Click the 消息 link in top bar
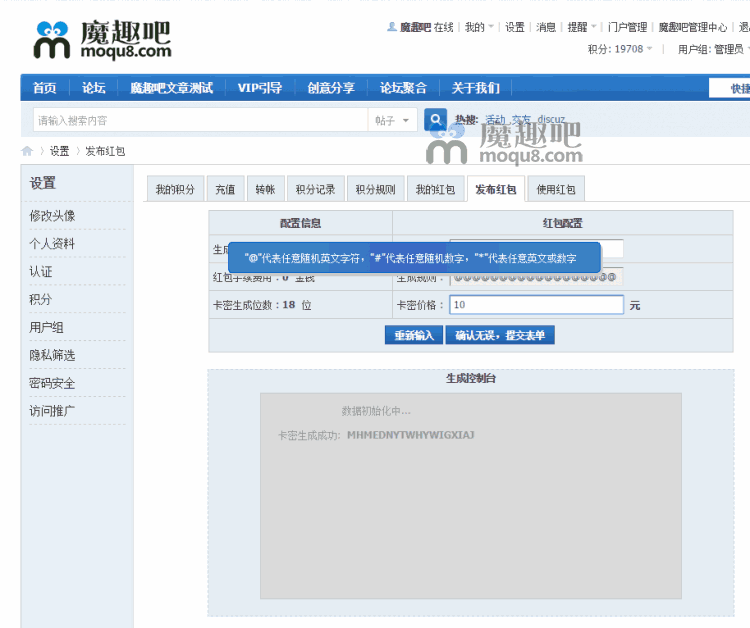This screenshot has width=750, height=628. pos(546,27)
